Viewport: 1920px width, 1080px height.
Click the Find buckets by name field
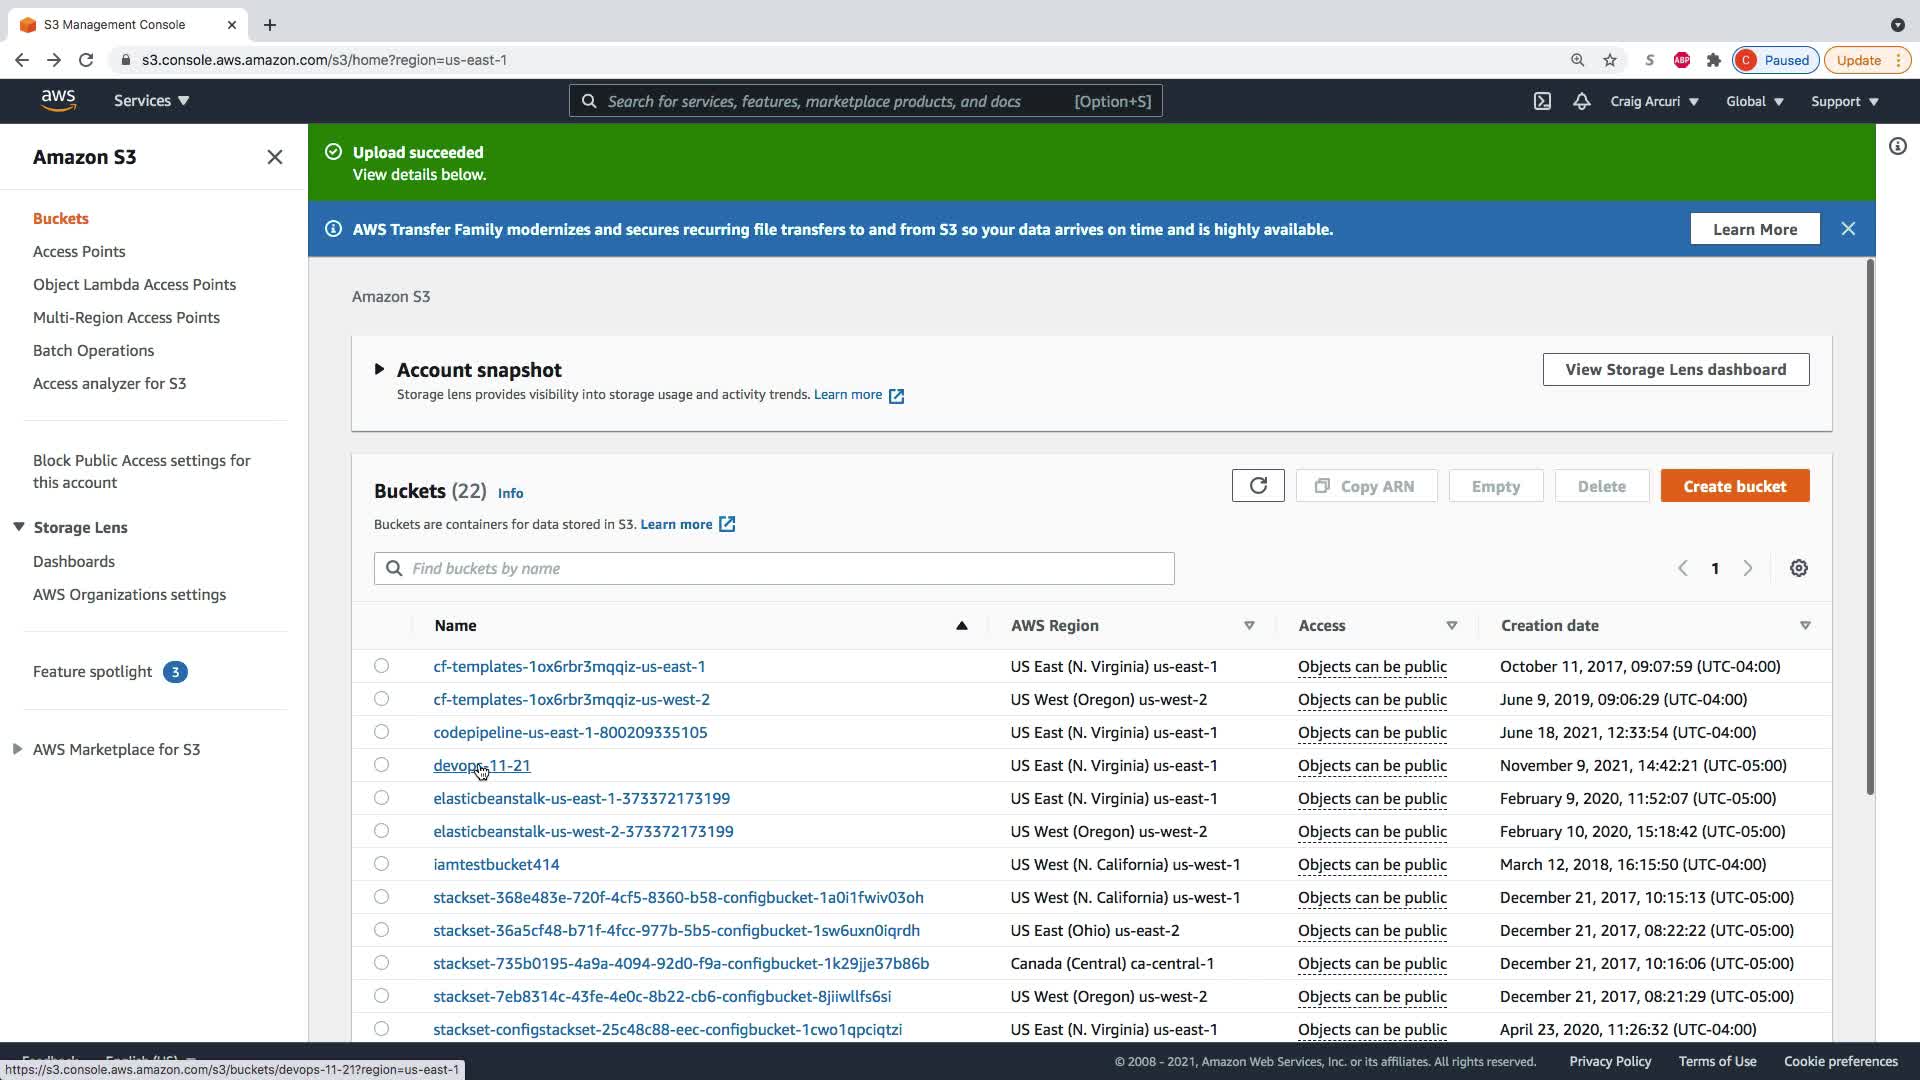click(774, 568)
